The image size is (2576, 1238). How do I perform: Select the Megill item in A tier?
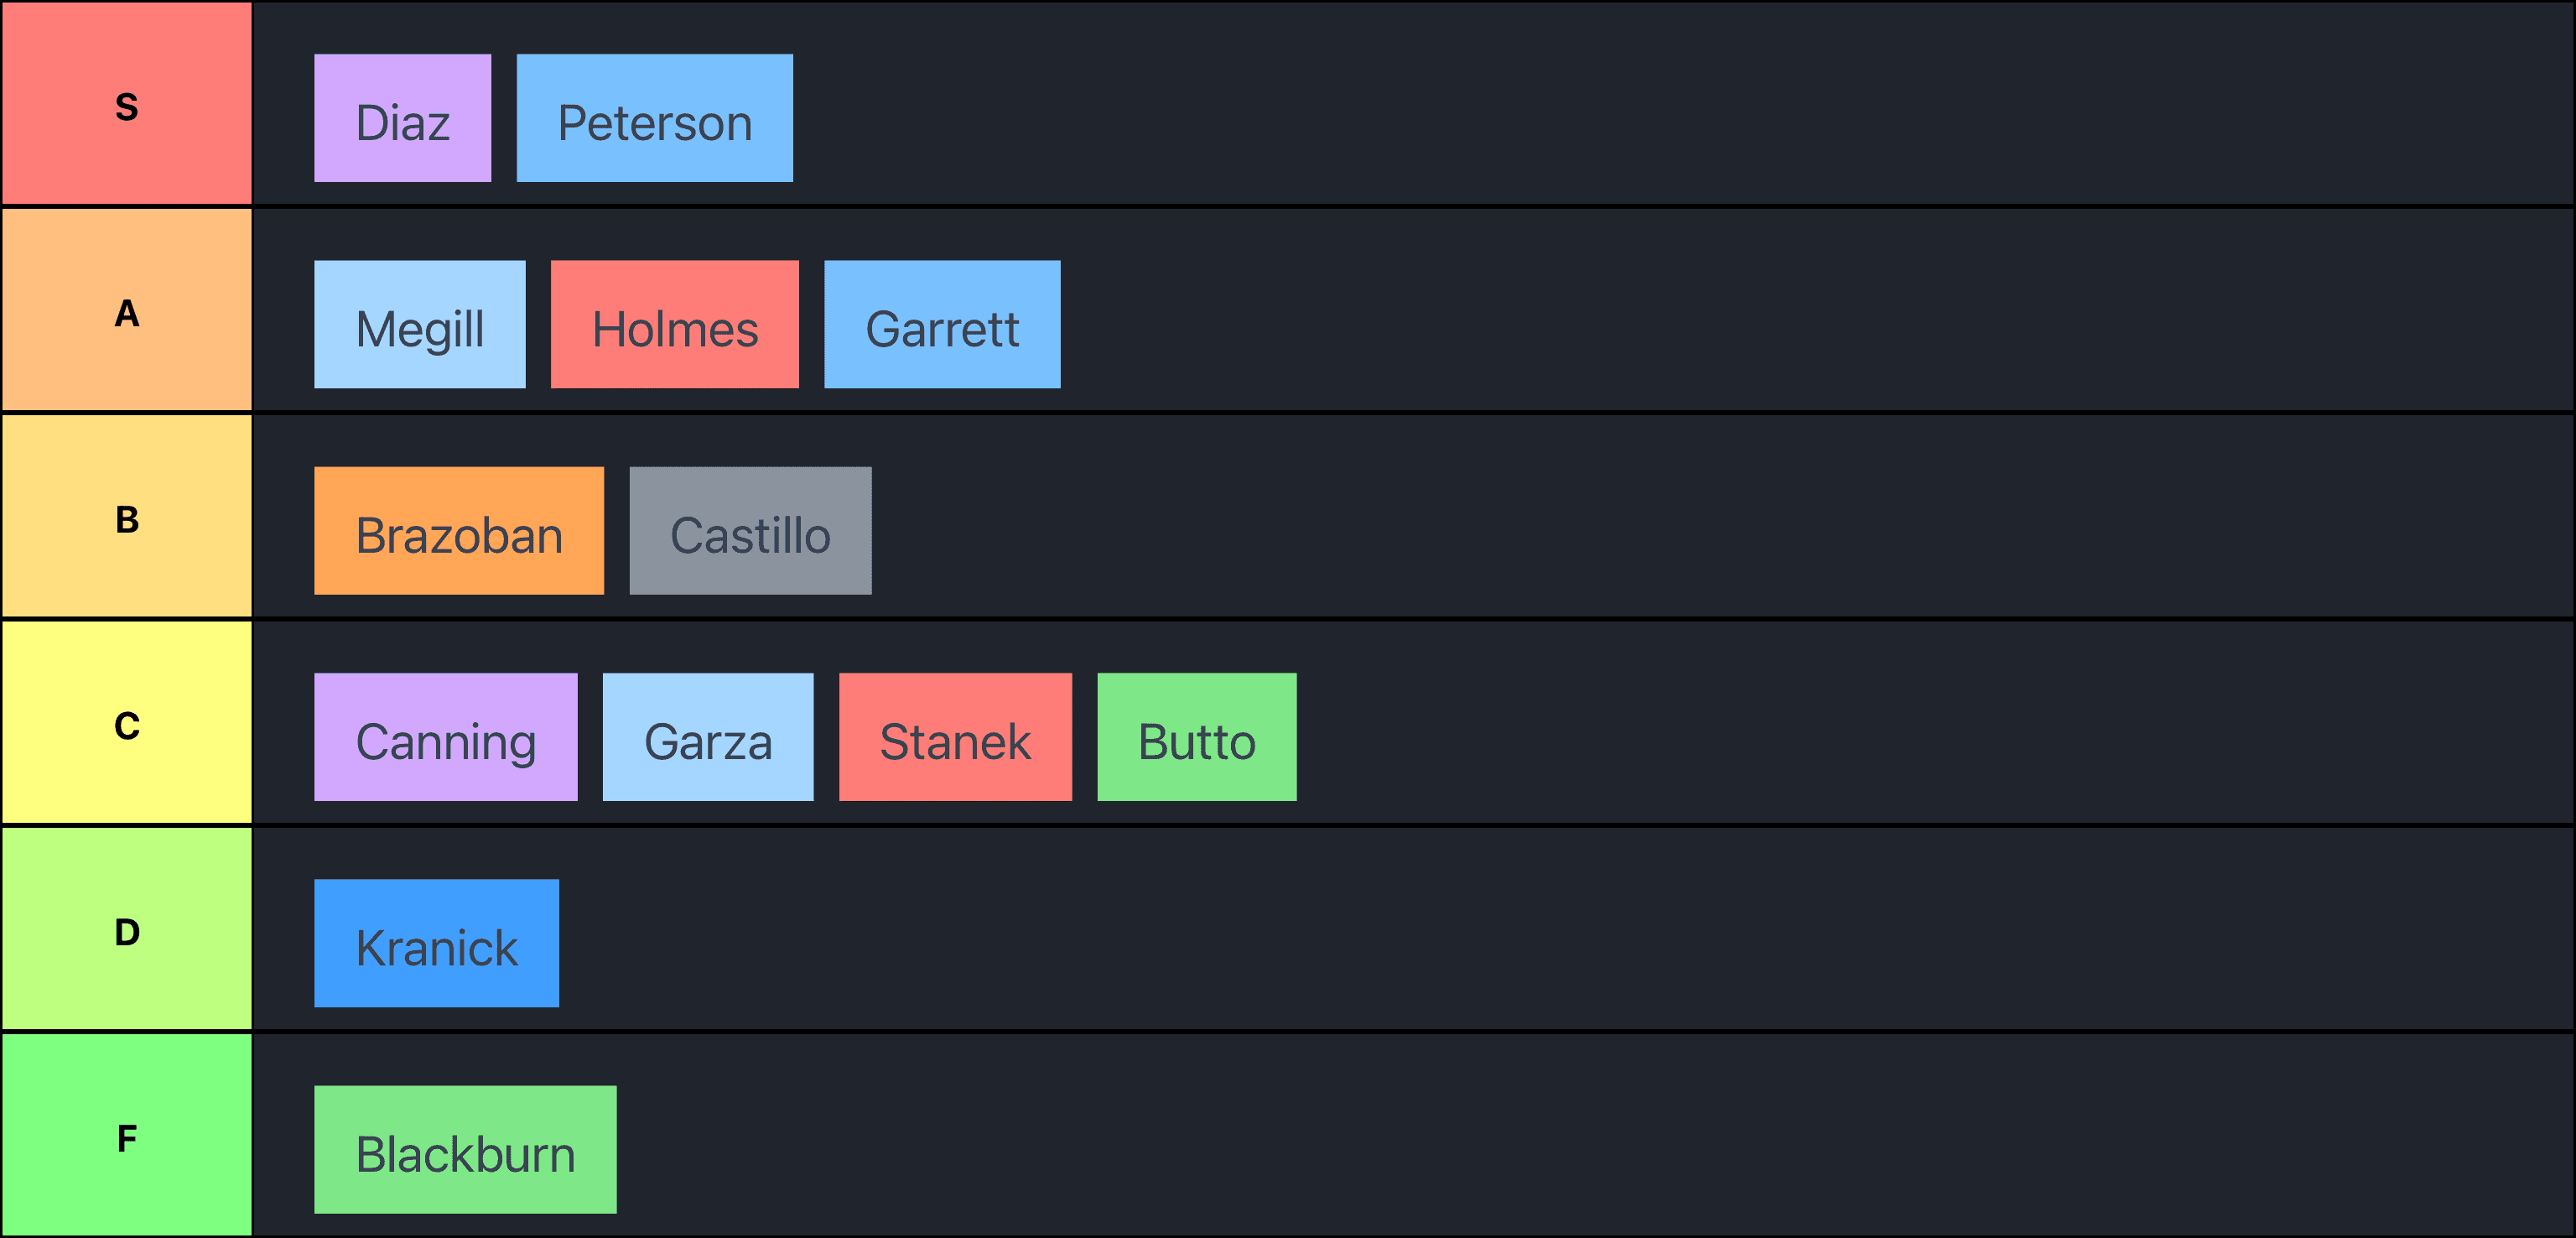[419, 324]
